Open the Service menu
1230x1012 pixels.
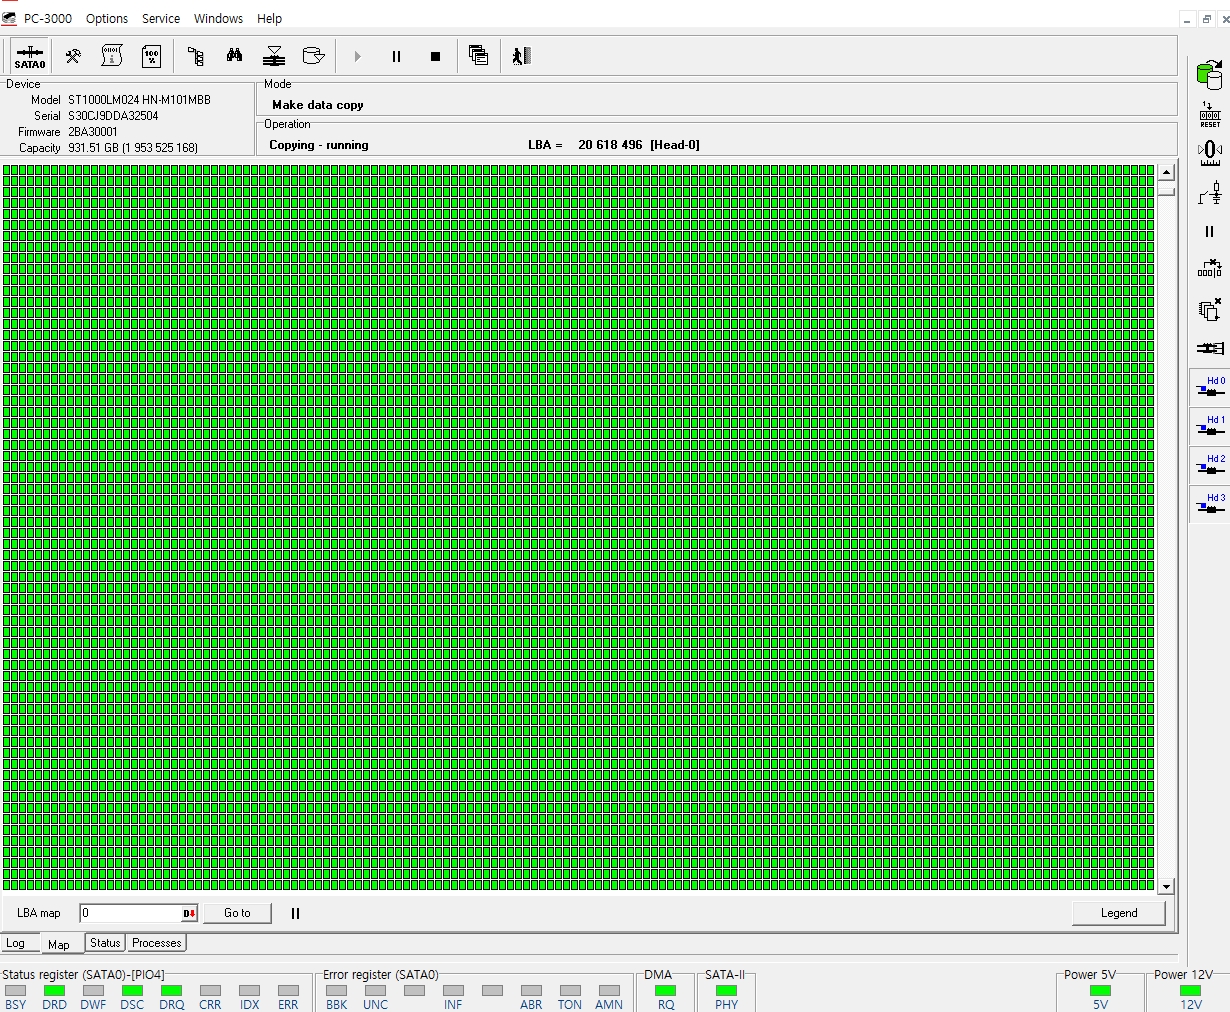pos(161,18)
